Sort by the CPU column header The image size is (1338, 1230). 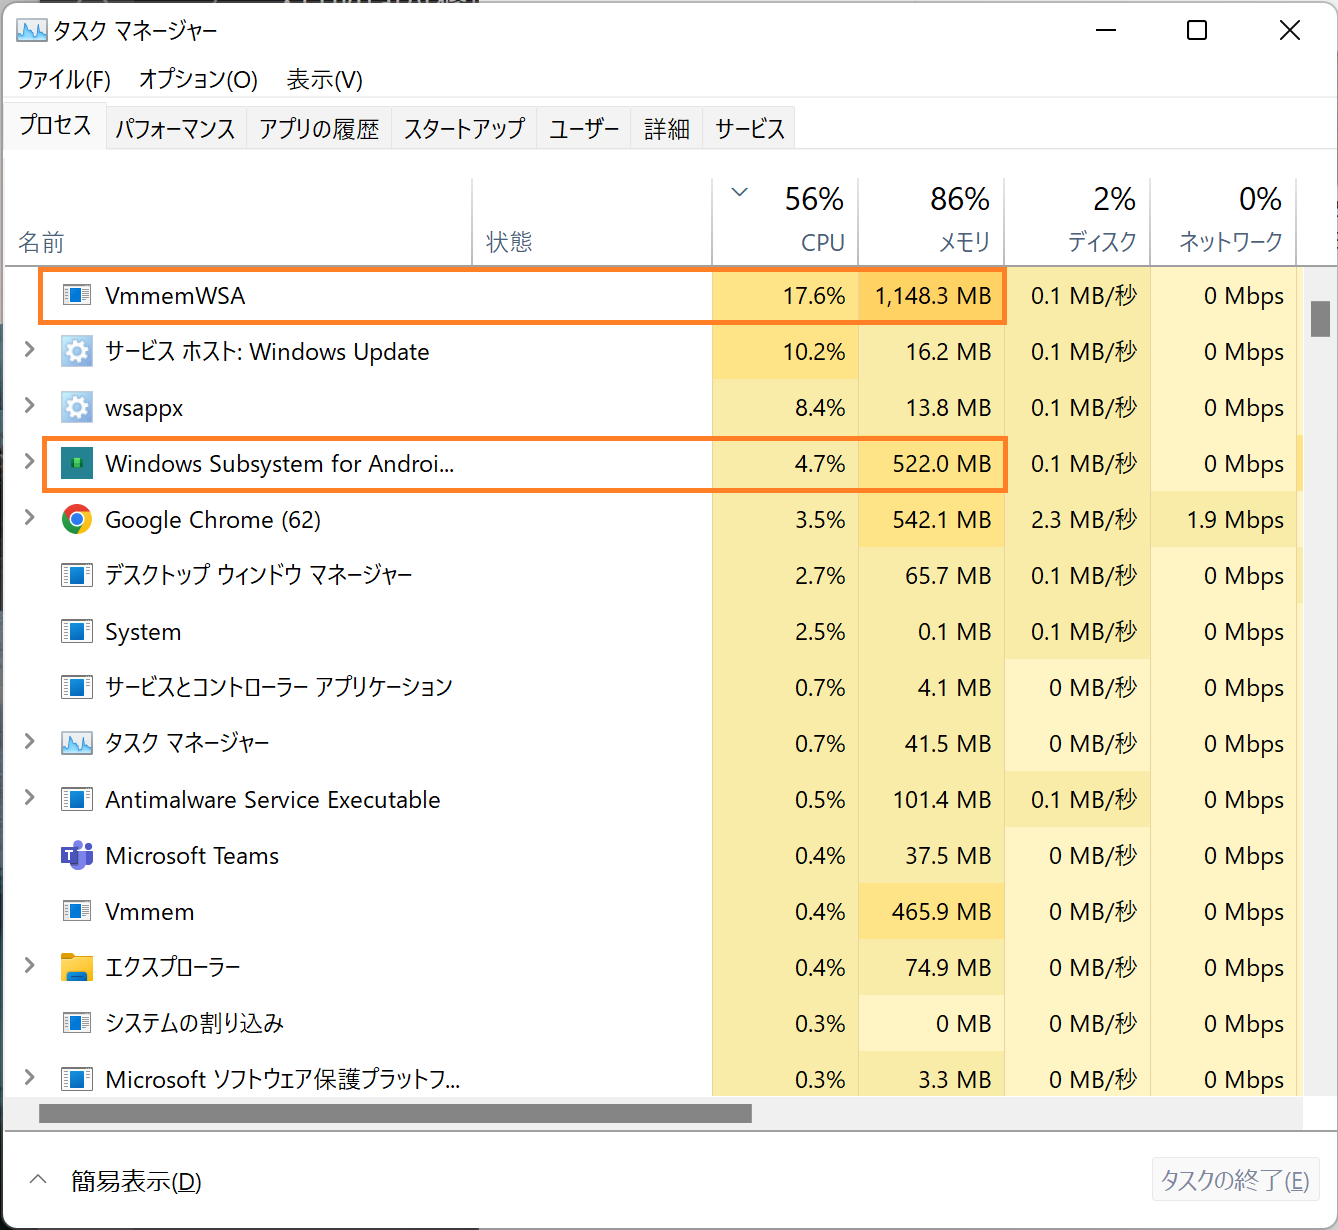(785, 221)
